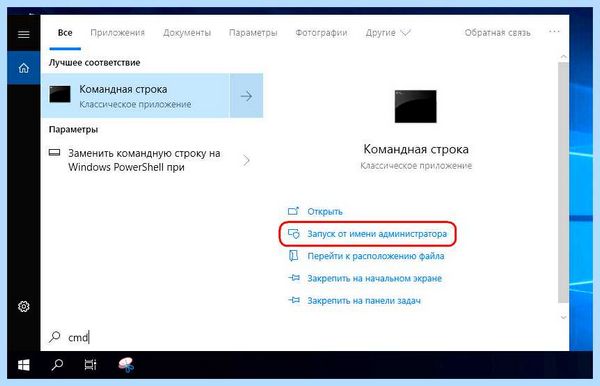Choose Закрепить на панели задач
The width and height of the screenshot is (600, 386).
tap(364, 301)
